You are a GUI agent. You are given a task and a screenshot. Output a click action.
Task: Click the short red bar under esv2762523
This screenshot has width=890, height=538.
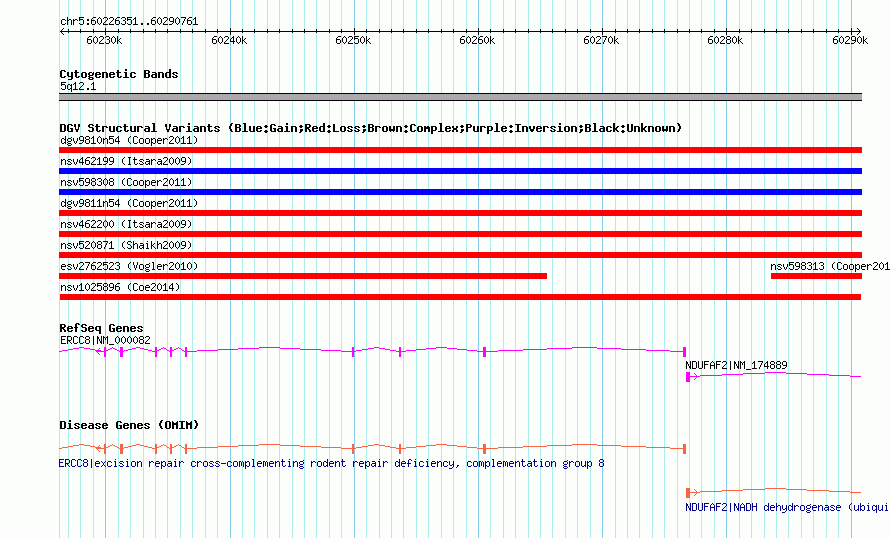[x=303, y=276]
